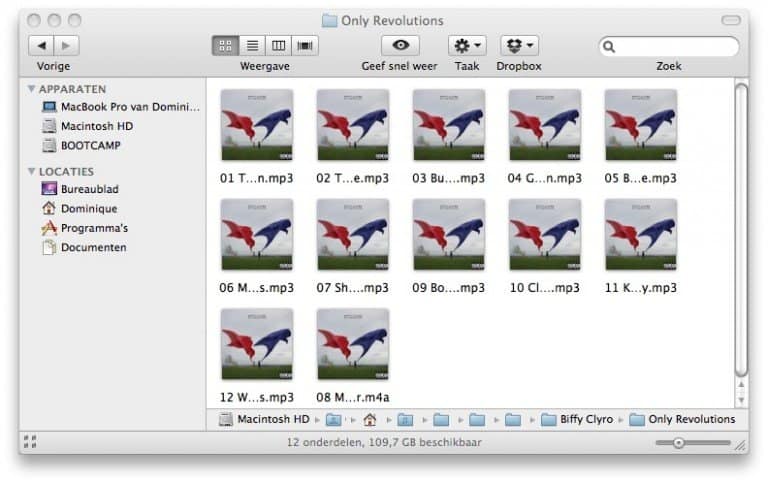The width and height of the screenshot is (768, 483).
Task: Collapse the LOCATIES sidebar section
Action: (x=31, y=171)
